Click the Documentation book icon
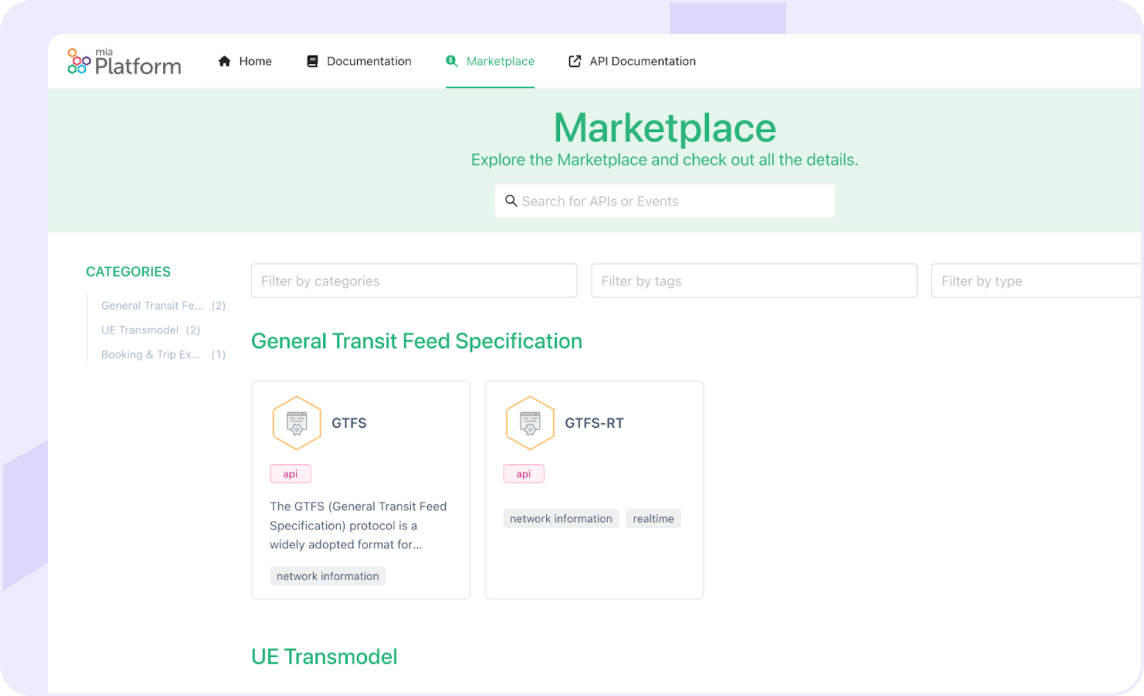This screenshot has height=696, width=1144. click(x=312, y=61)
